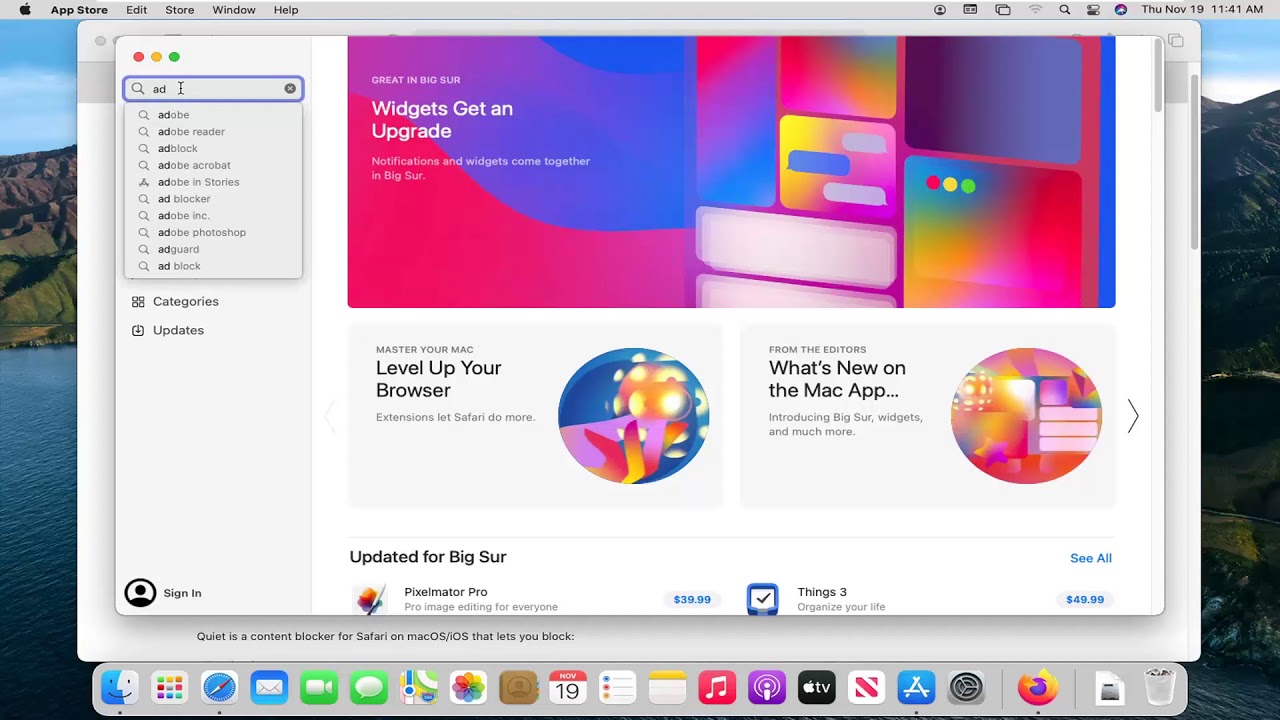Open Control Center in menu bar
Viewport: 1280px width, 720px height.
tap(1093, 10)
